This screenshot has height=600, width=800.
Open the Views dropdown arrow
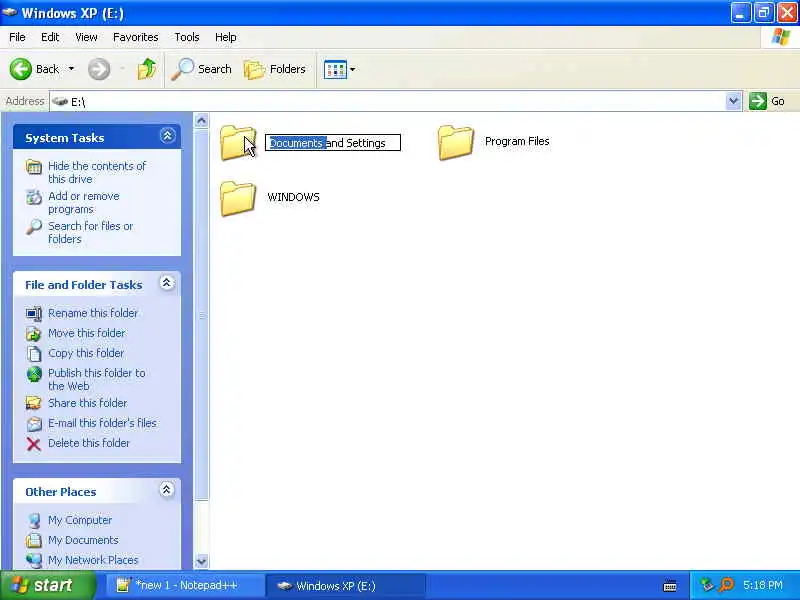click(353, 69)
